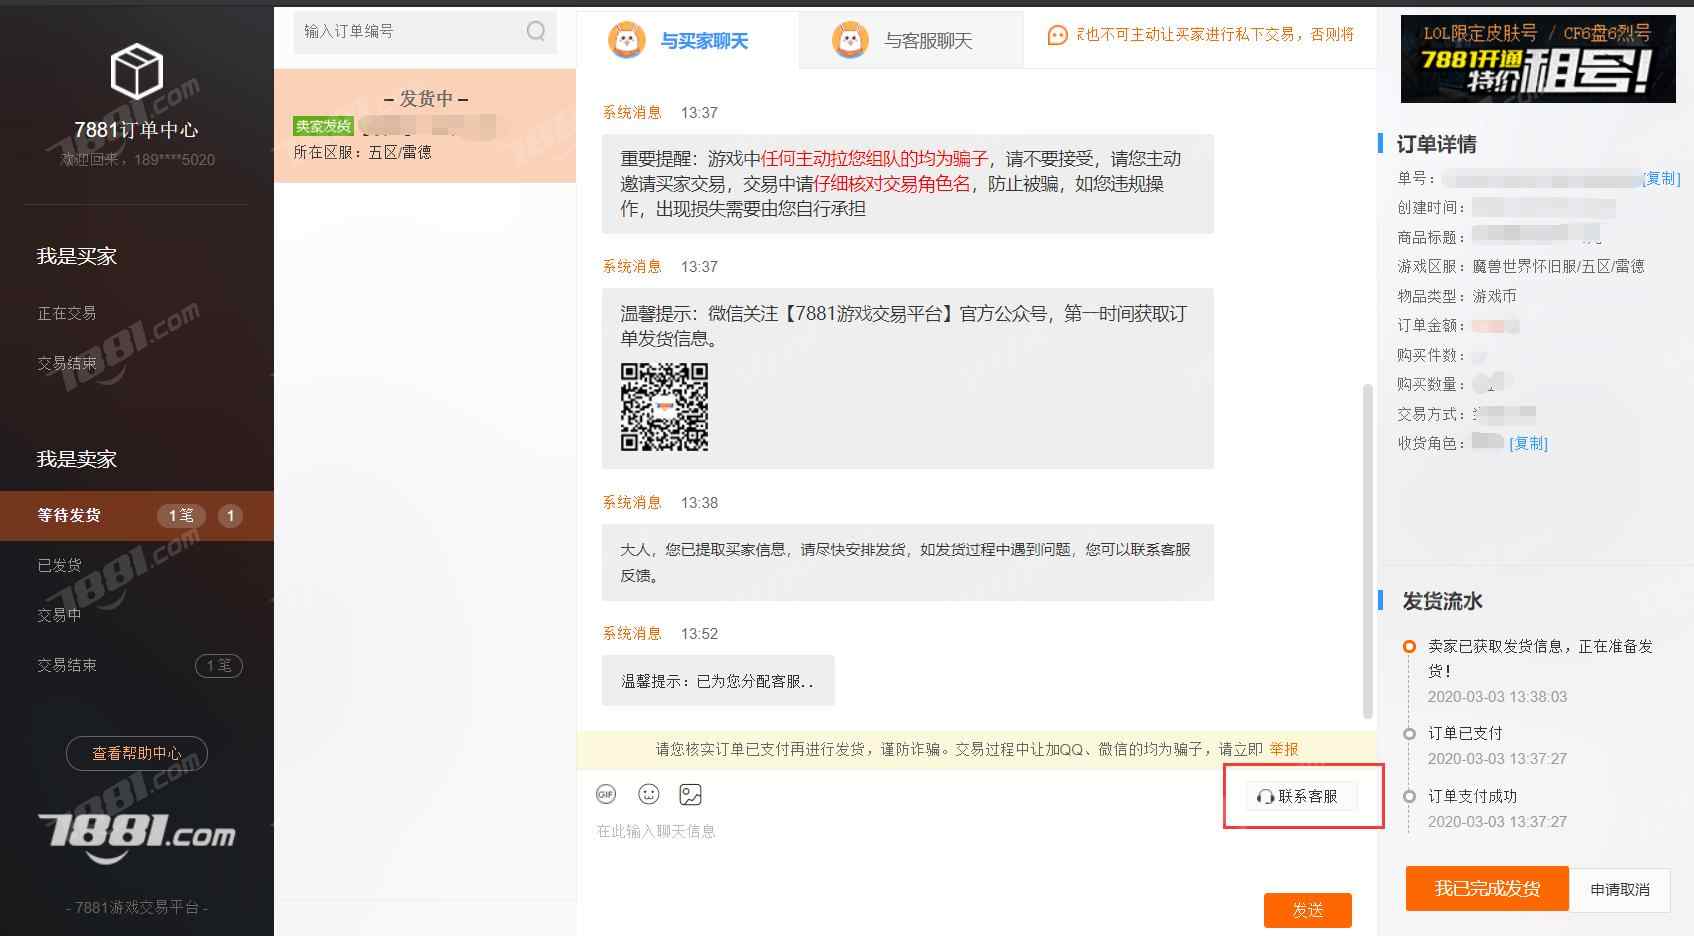The image size is (1694, 936).
Task: Click 联系客服 button
Action: click(1302, 796)
